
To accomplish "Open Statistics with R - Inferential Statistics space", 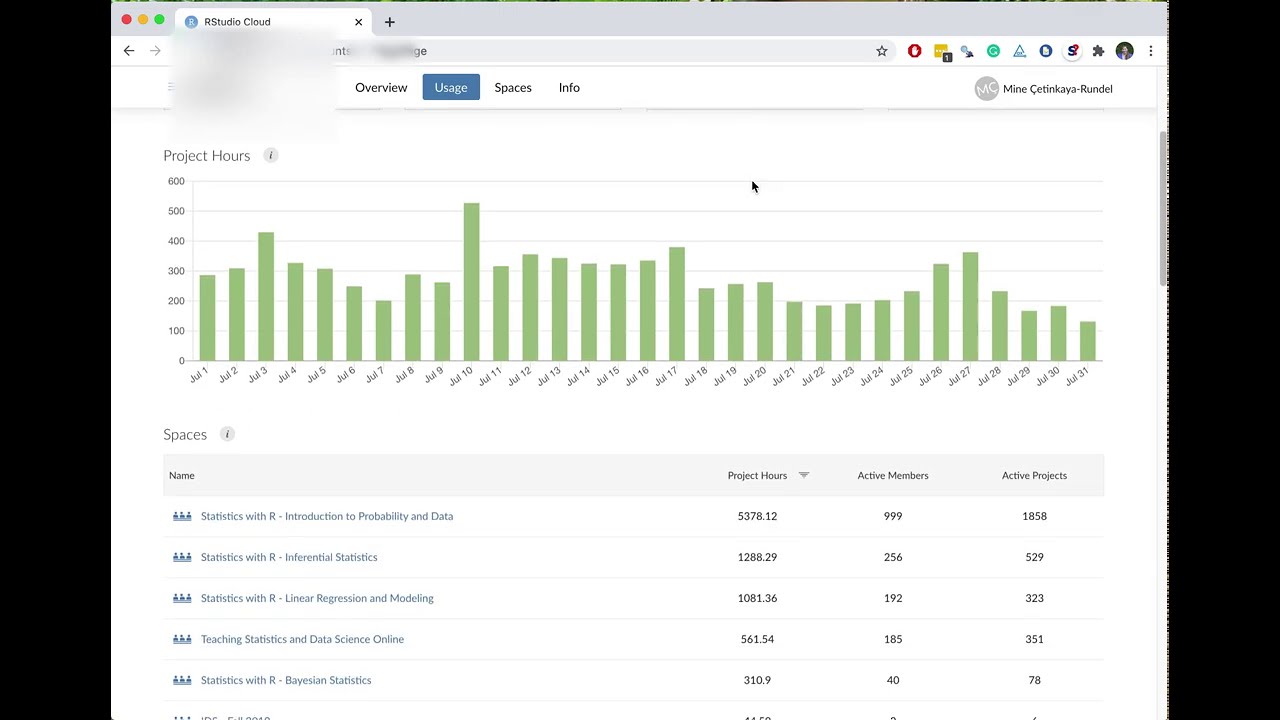I will tap(289, 557).
